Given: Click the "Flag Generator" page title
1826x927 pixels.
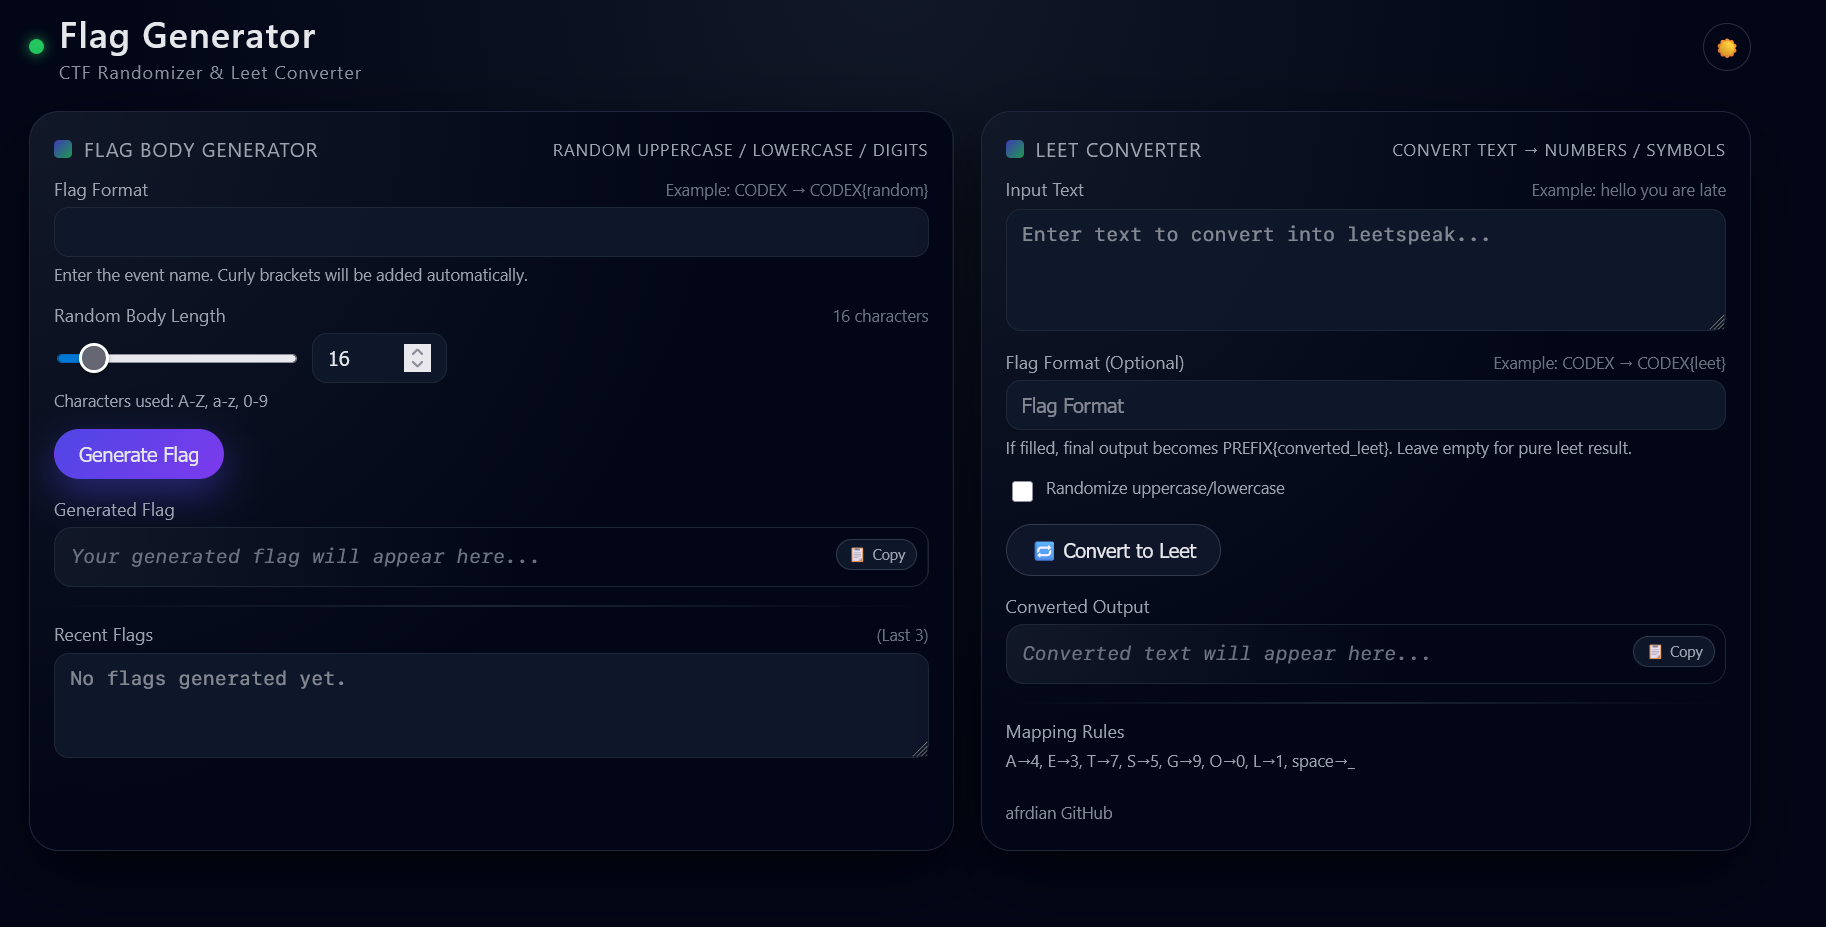Looking at the screenshot, I should pyautogui.click(x=187, y=36).
